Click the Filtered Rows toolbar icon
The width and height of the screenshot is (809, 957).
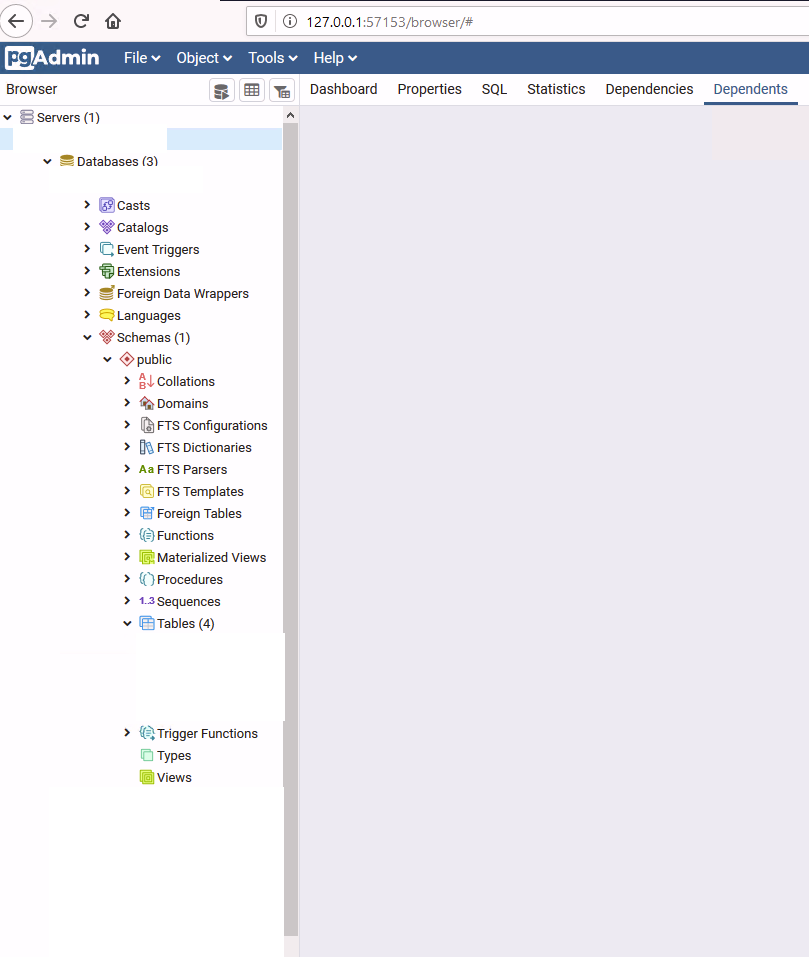tap(282, 90)
